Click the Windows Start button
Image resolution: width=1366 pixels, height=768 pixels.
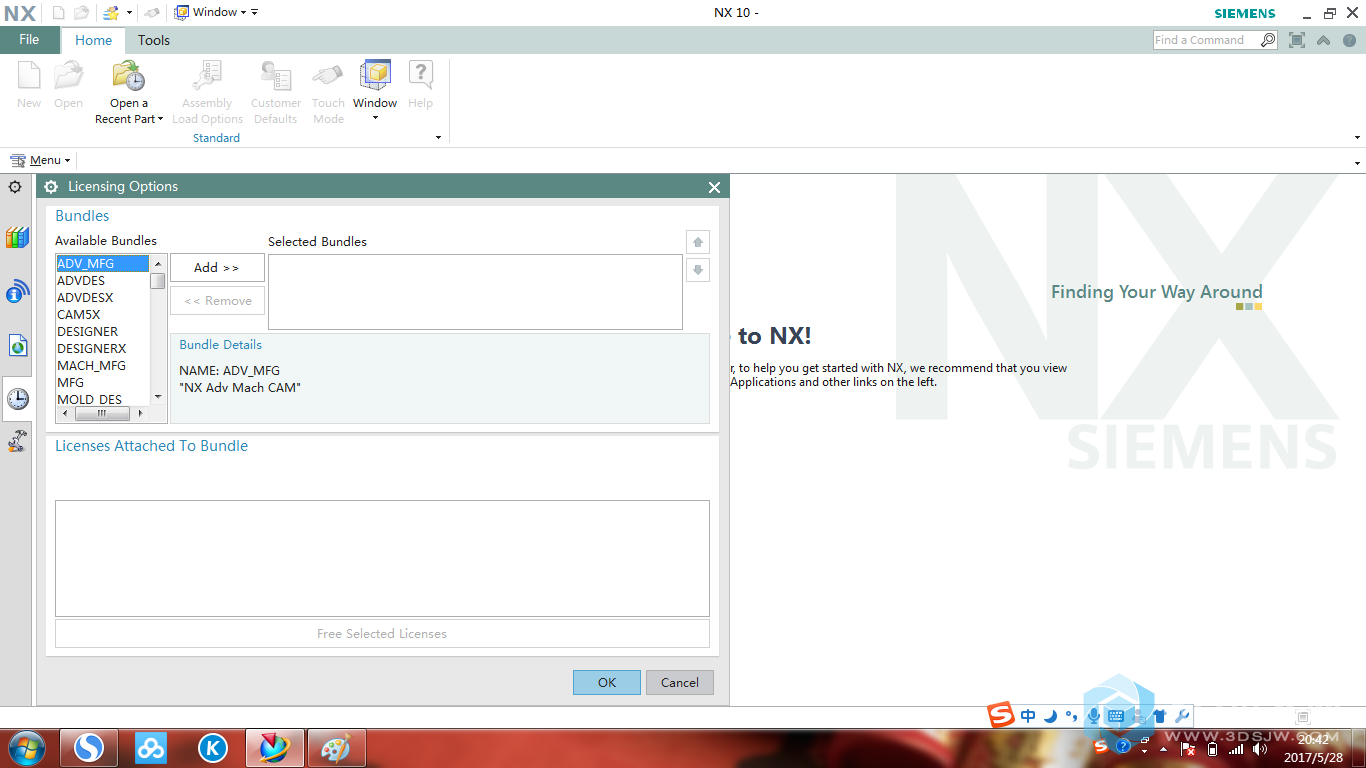click(x=25, y=747)
